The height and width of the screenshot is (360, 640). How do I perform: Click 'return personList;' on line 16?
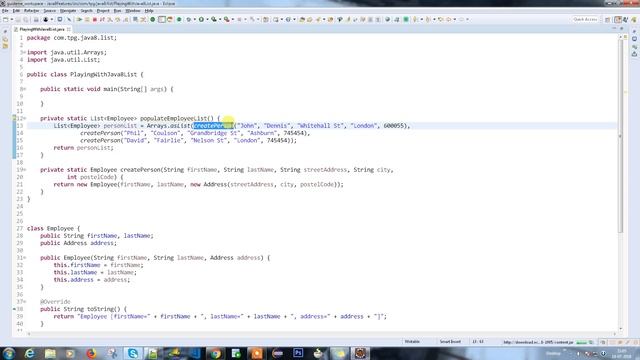click(83, 148)
